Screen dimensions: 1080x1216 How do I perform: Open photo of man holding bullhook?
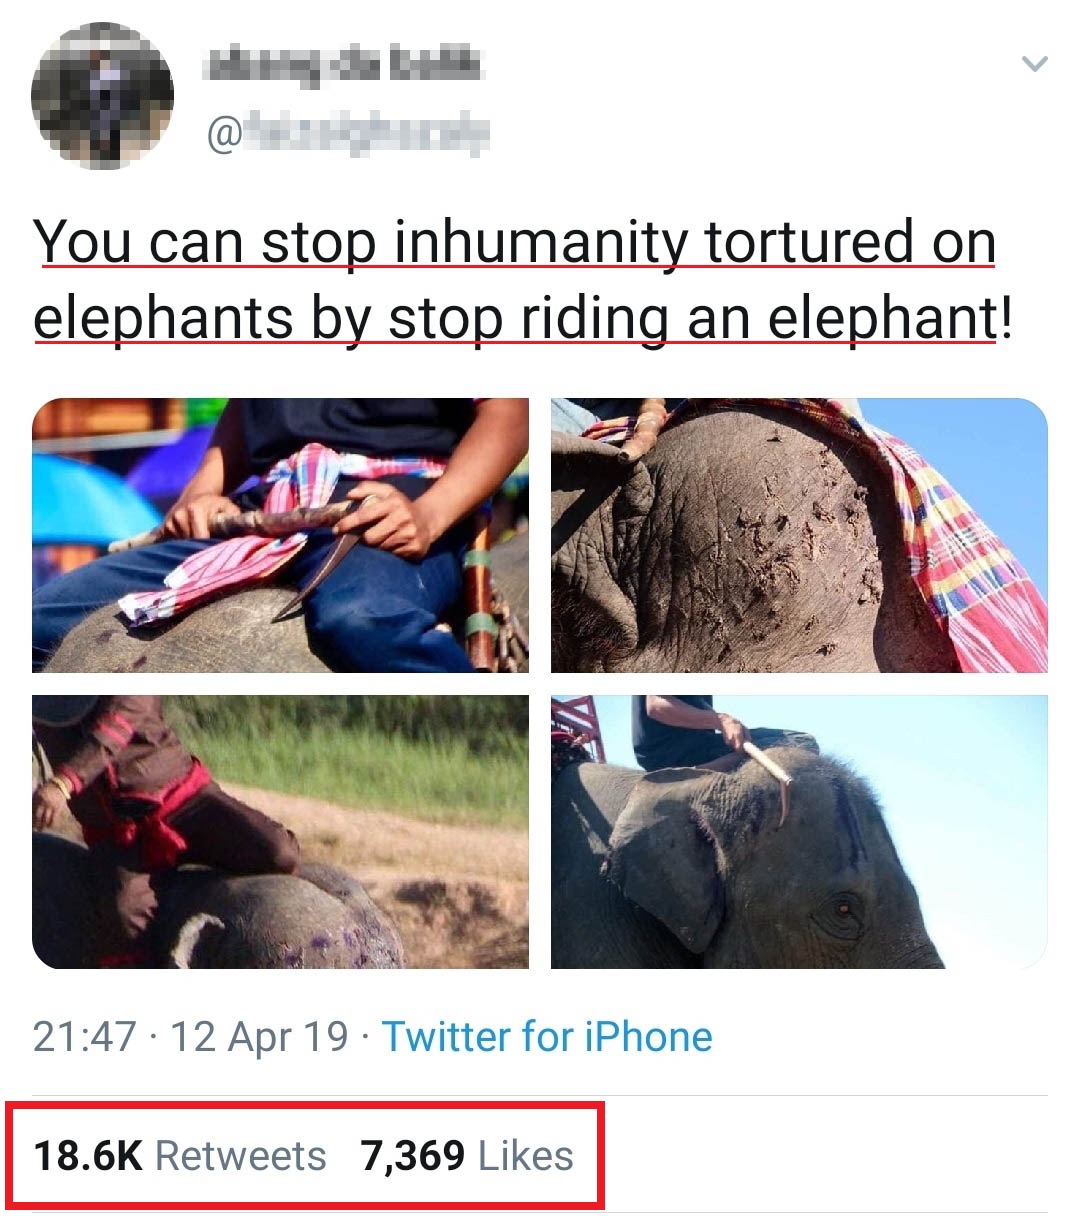tap(280, 535)
